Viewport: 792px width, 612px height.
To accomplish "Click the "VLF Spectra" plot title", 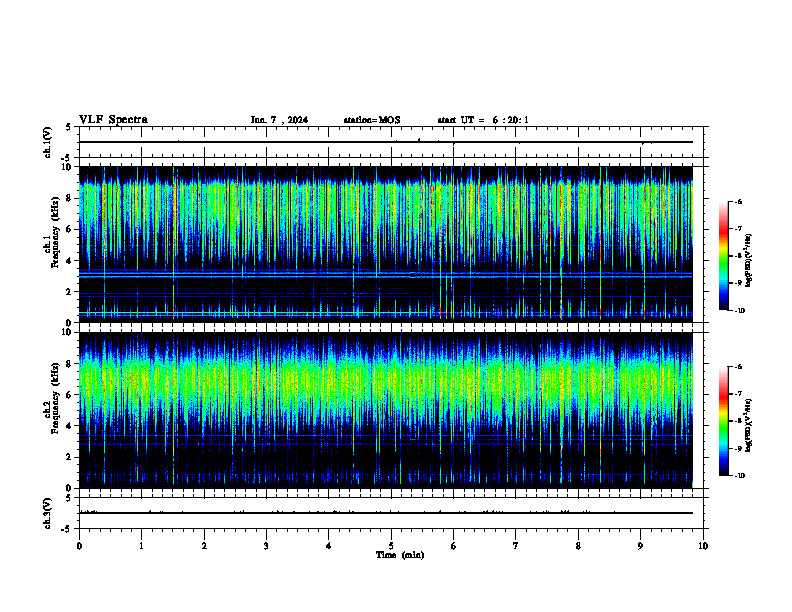I will 113,120.
